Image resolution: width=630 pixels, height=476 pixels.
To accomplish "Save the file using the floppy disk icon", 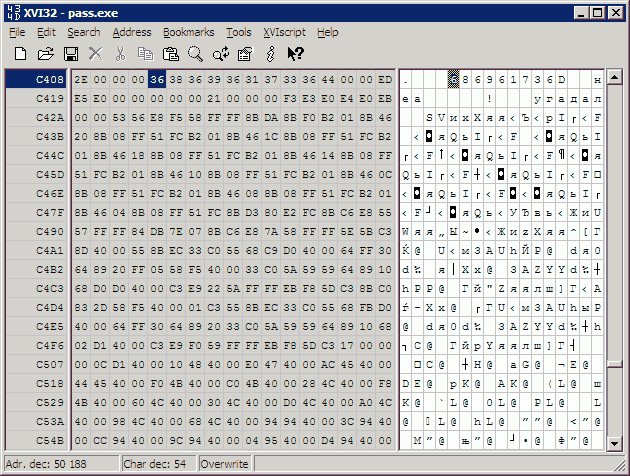I will 71,53.
